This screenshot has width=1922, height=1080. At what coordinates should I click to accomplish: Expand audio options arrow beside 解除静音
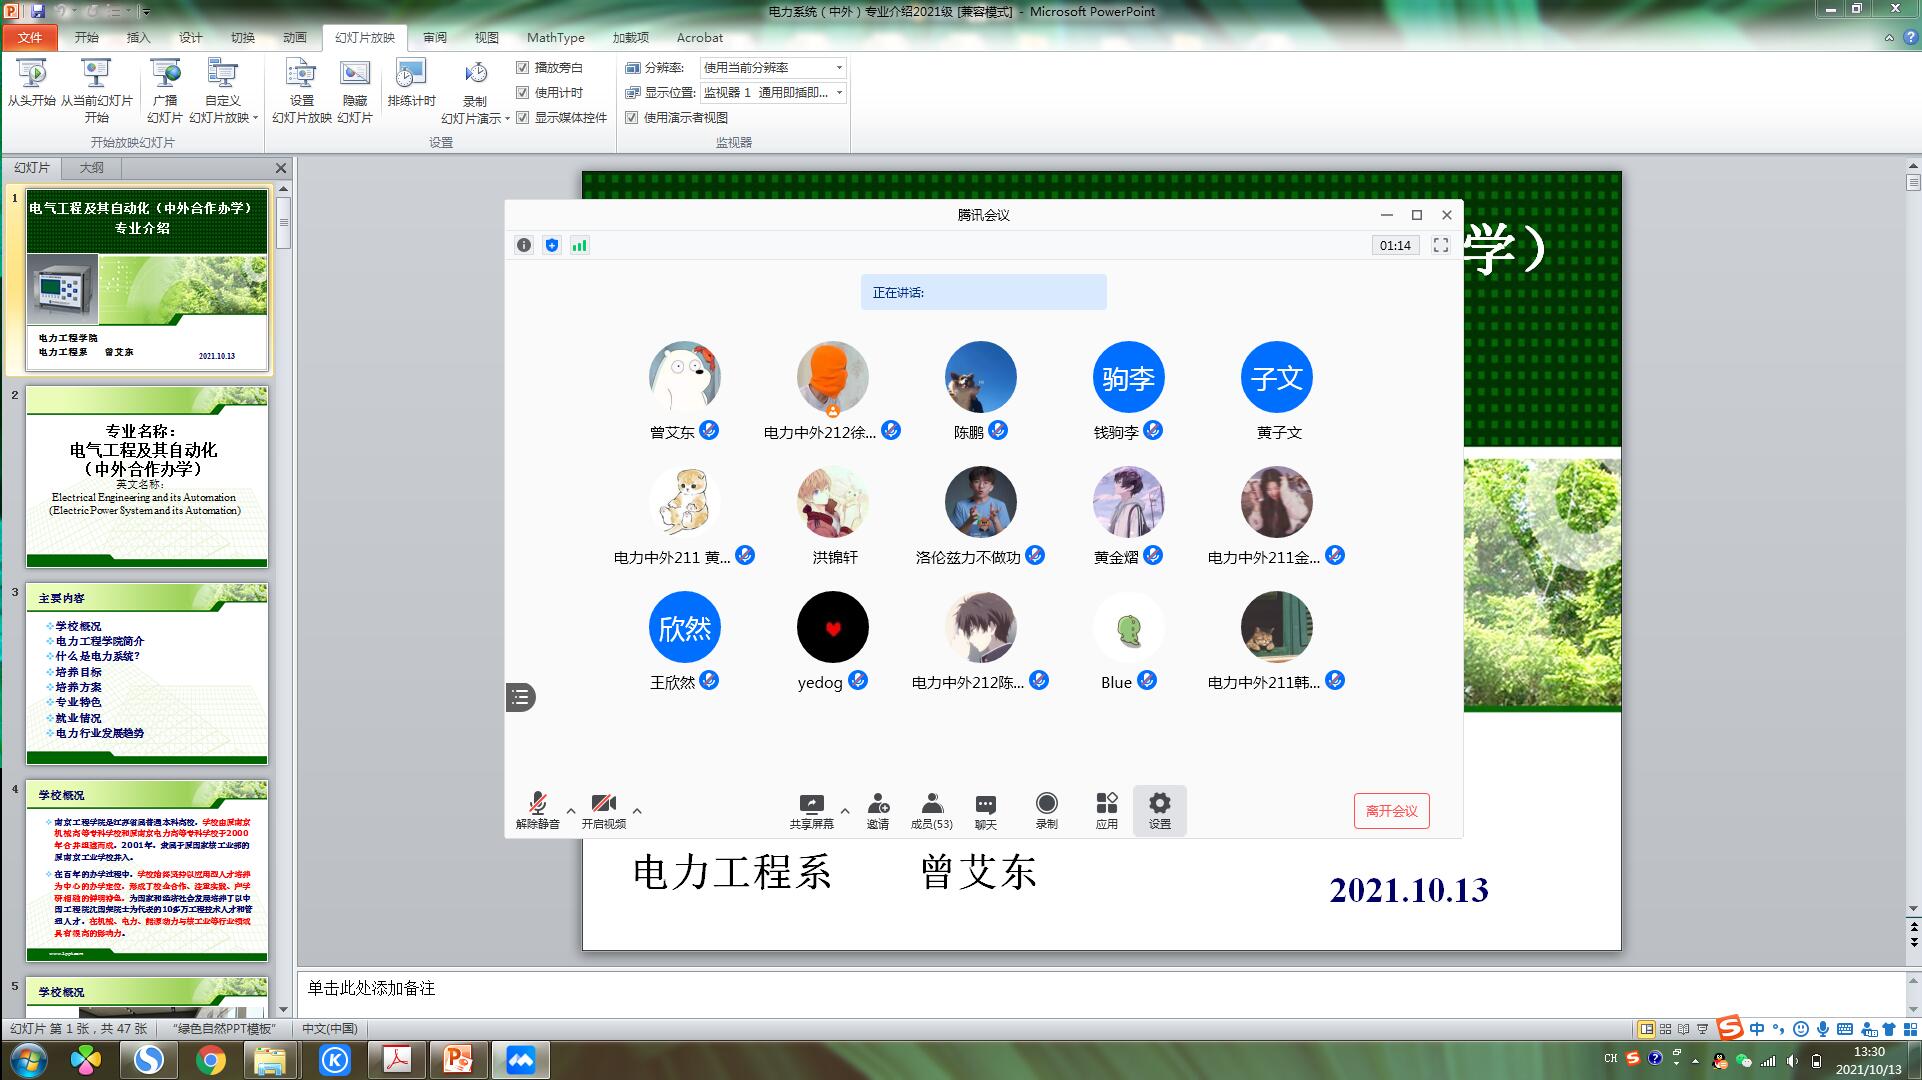571,811
